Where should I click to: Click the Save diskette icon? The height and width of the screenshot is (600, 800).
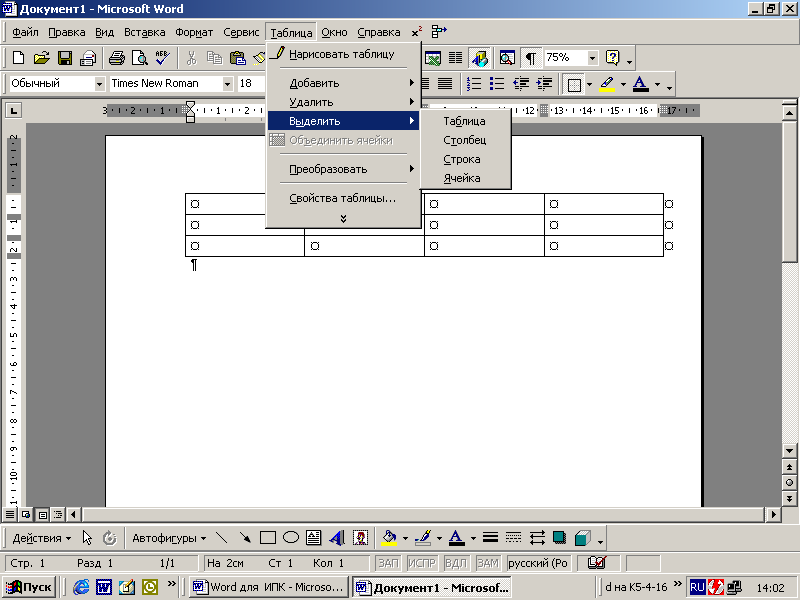[x=65, y=58]
